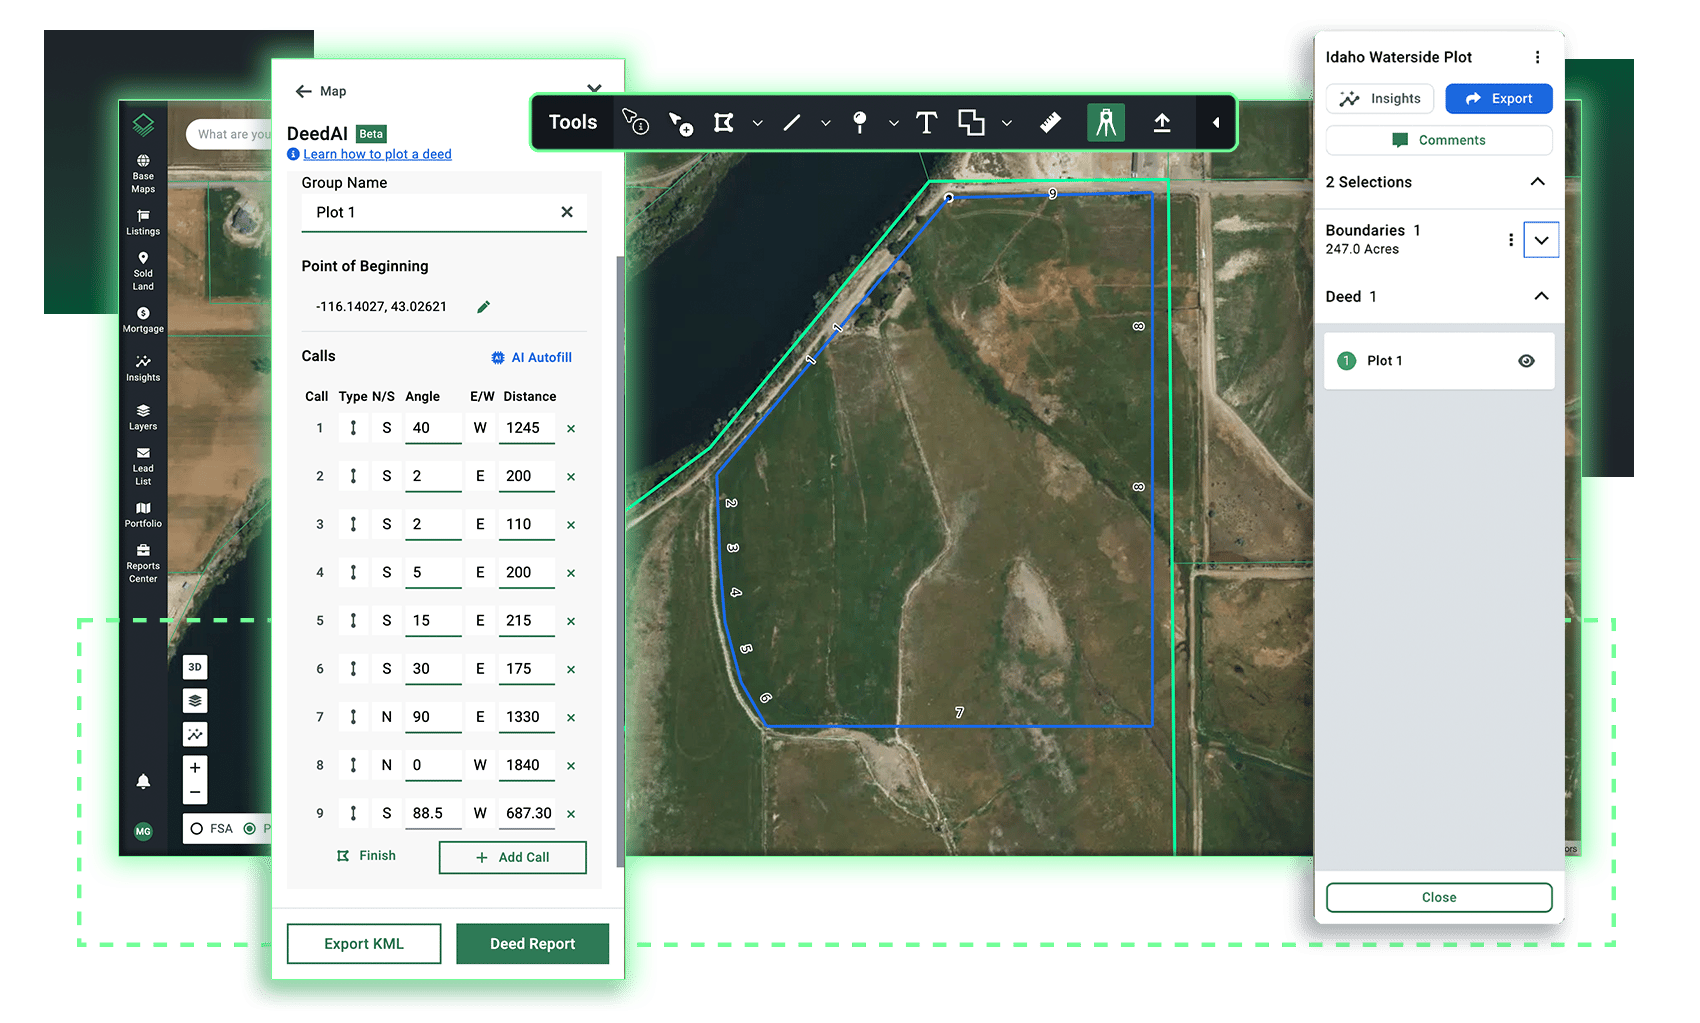Click call 1 angle field 40
Image resolution: width=1700 pixels, height=1023 pixels.
[x=433, y=428]
